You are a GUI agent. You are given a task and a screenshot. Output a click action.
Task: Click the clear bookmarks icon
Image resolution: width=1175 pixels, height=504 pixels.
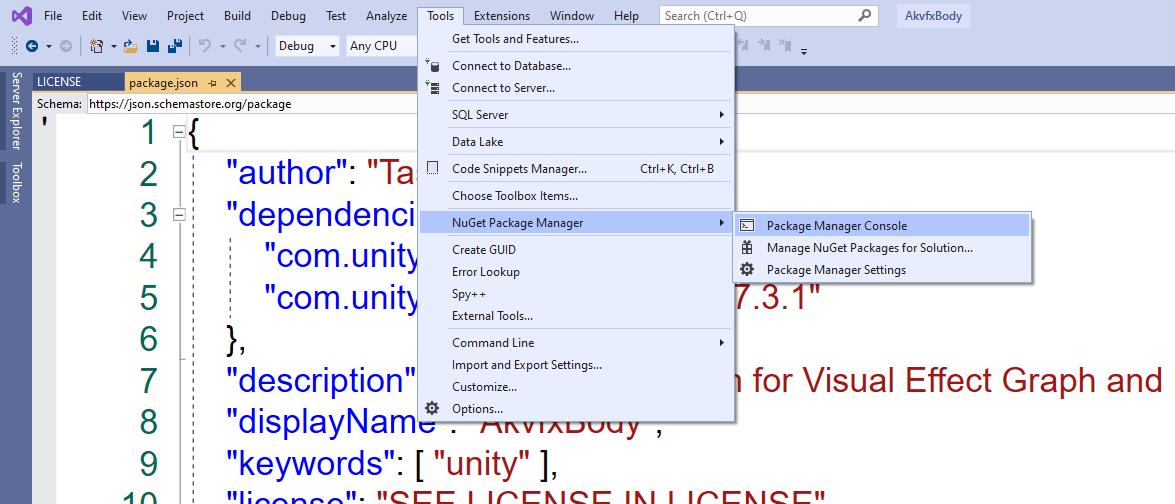pyautogui.click(x=785, y=46)
